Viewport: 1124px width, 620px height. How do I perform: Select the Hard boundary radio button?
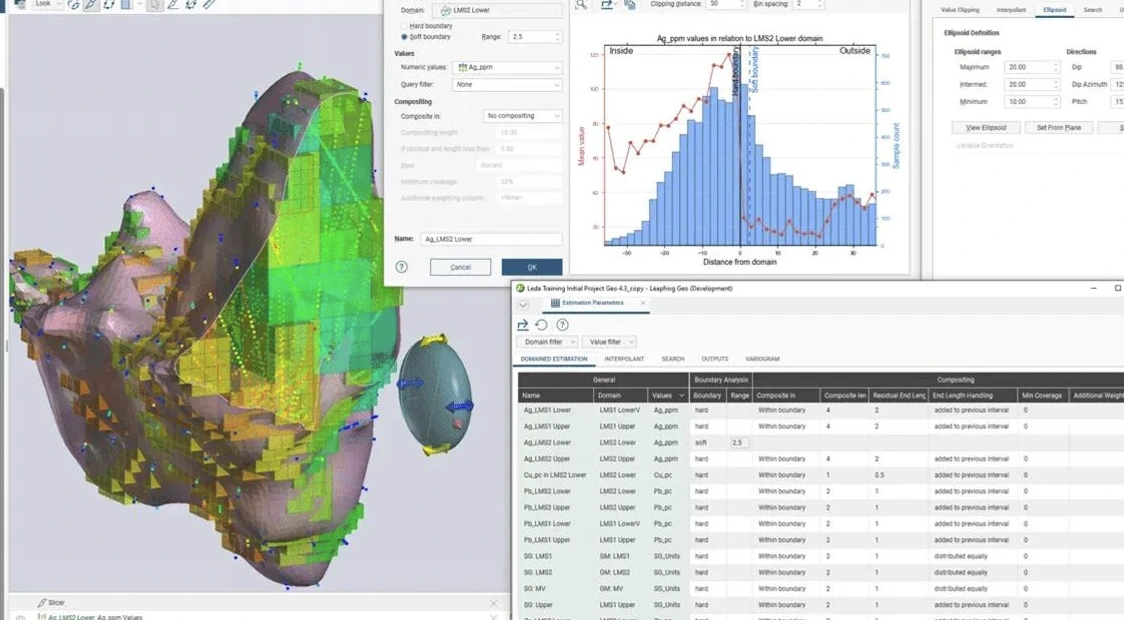(404, 26)
